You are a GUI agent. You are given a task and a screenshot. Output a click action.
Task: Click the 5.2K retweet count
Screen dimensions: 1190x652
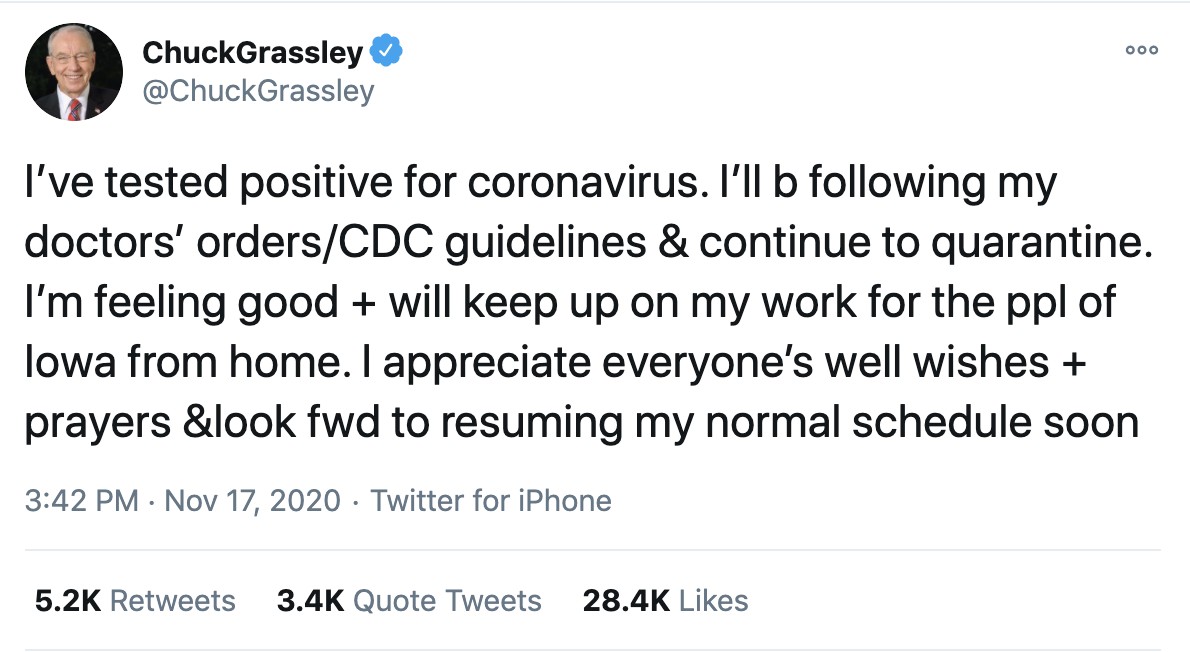point(66,601)
